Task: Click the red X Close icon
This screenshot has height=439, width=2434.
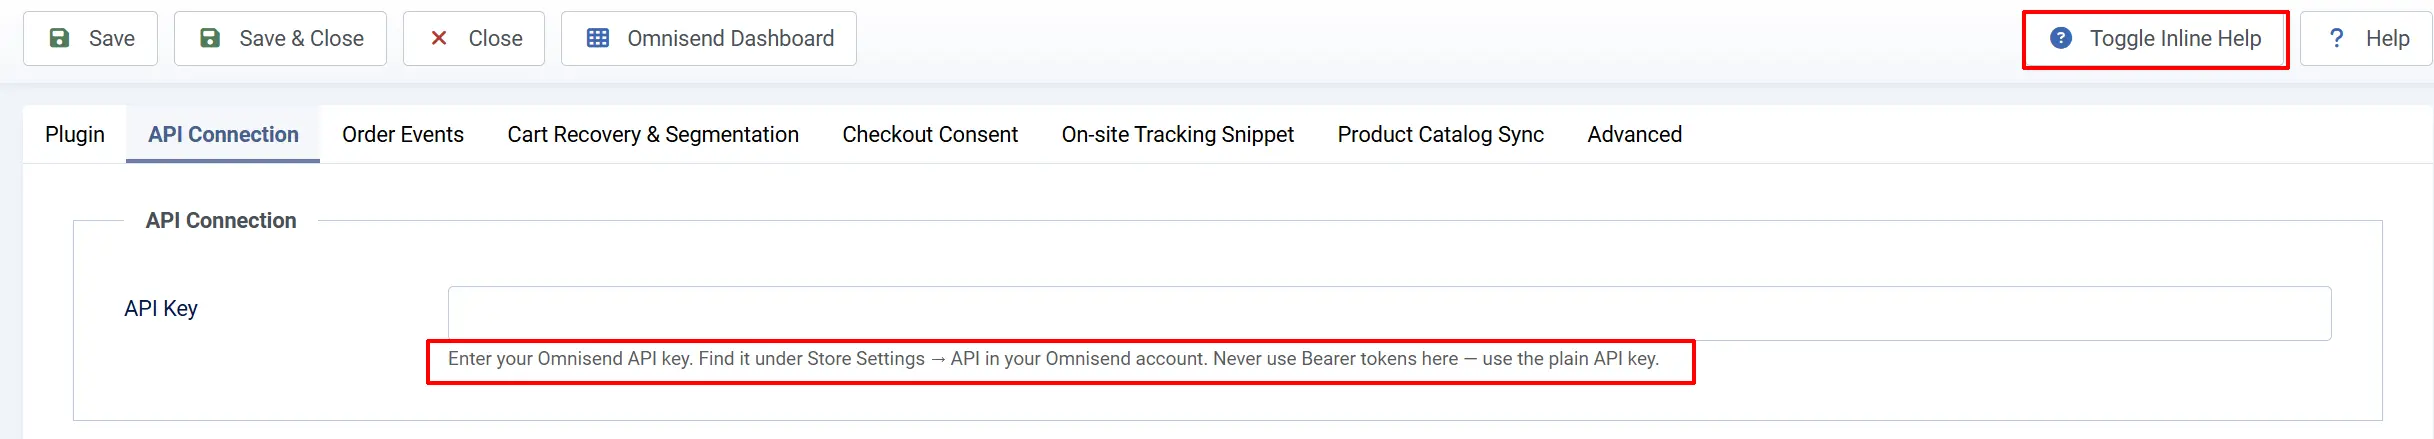Action: coord(438,38)
